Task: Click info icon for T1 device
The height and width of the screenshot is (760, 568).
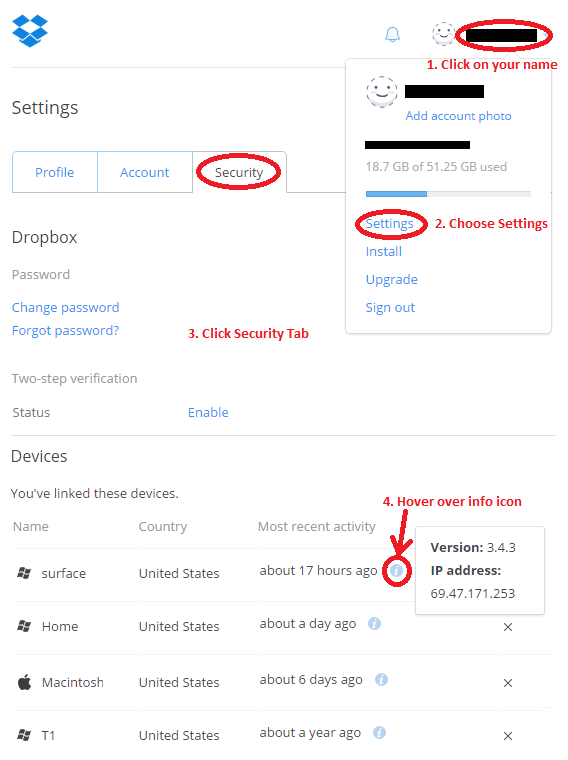Action: click(x=379, y=732)
